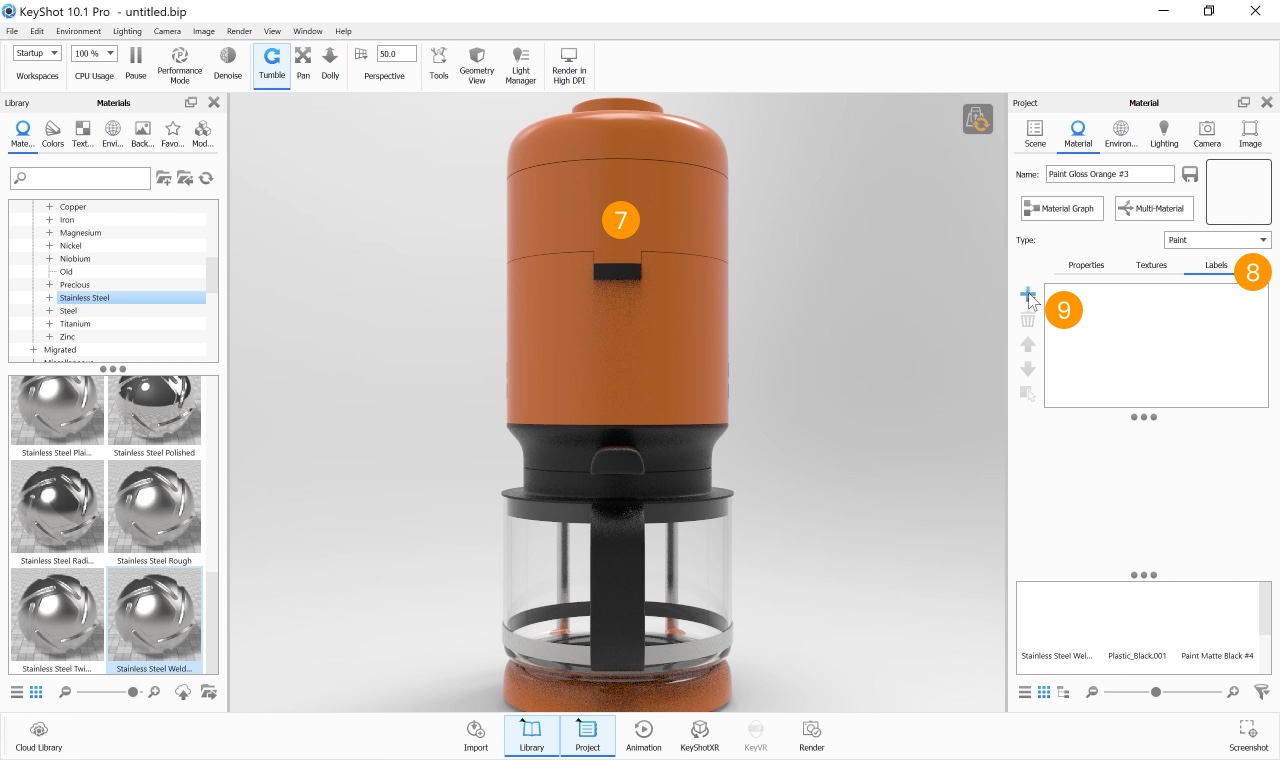Activate the Tumble camera tool

point(271,63)
